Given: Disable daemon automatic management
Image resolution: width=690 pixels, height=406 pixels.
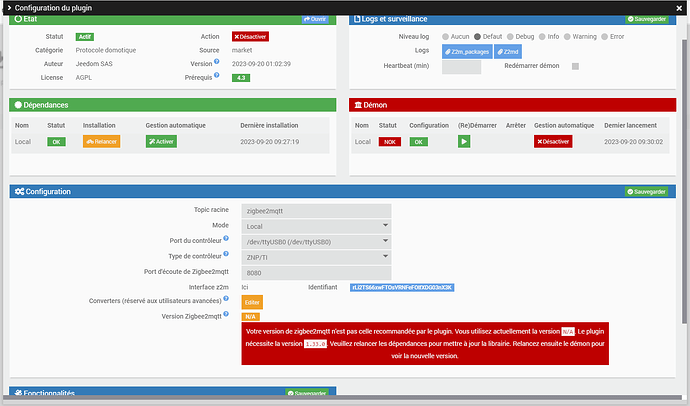Looking at the screenshot, I should tap(553, 142).
